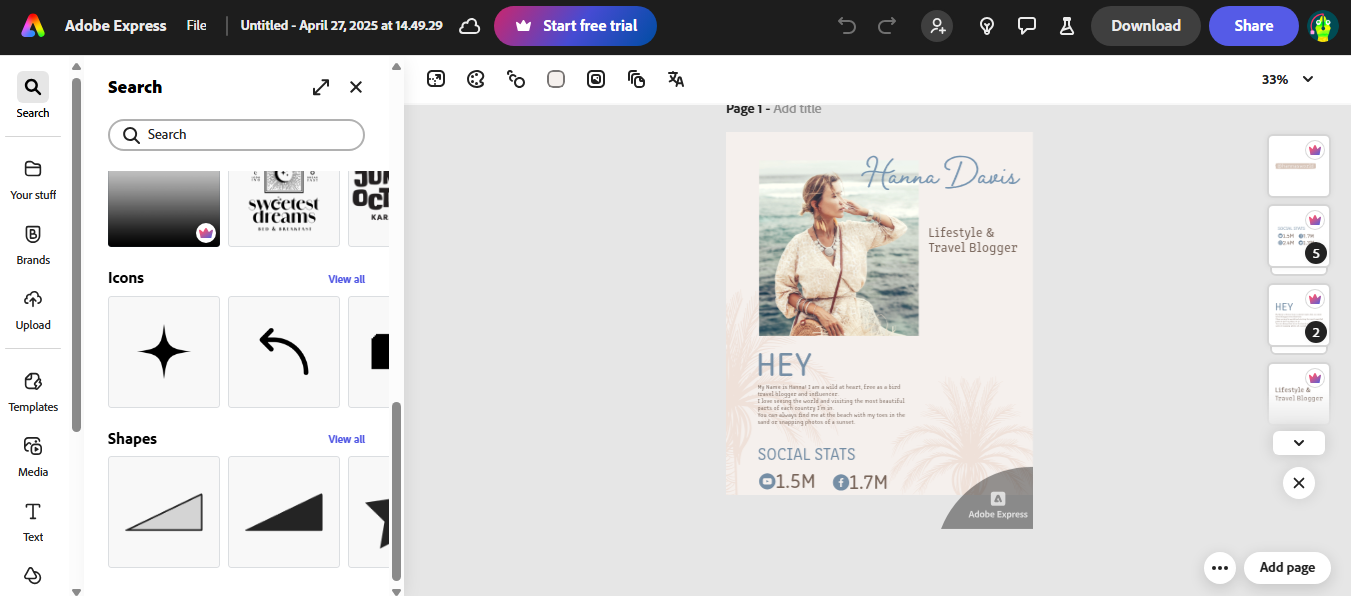Open the three-dots more options button
The width and height of the screenshot is (1351, 596).
(x=1219, y=567)
